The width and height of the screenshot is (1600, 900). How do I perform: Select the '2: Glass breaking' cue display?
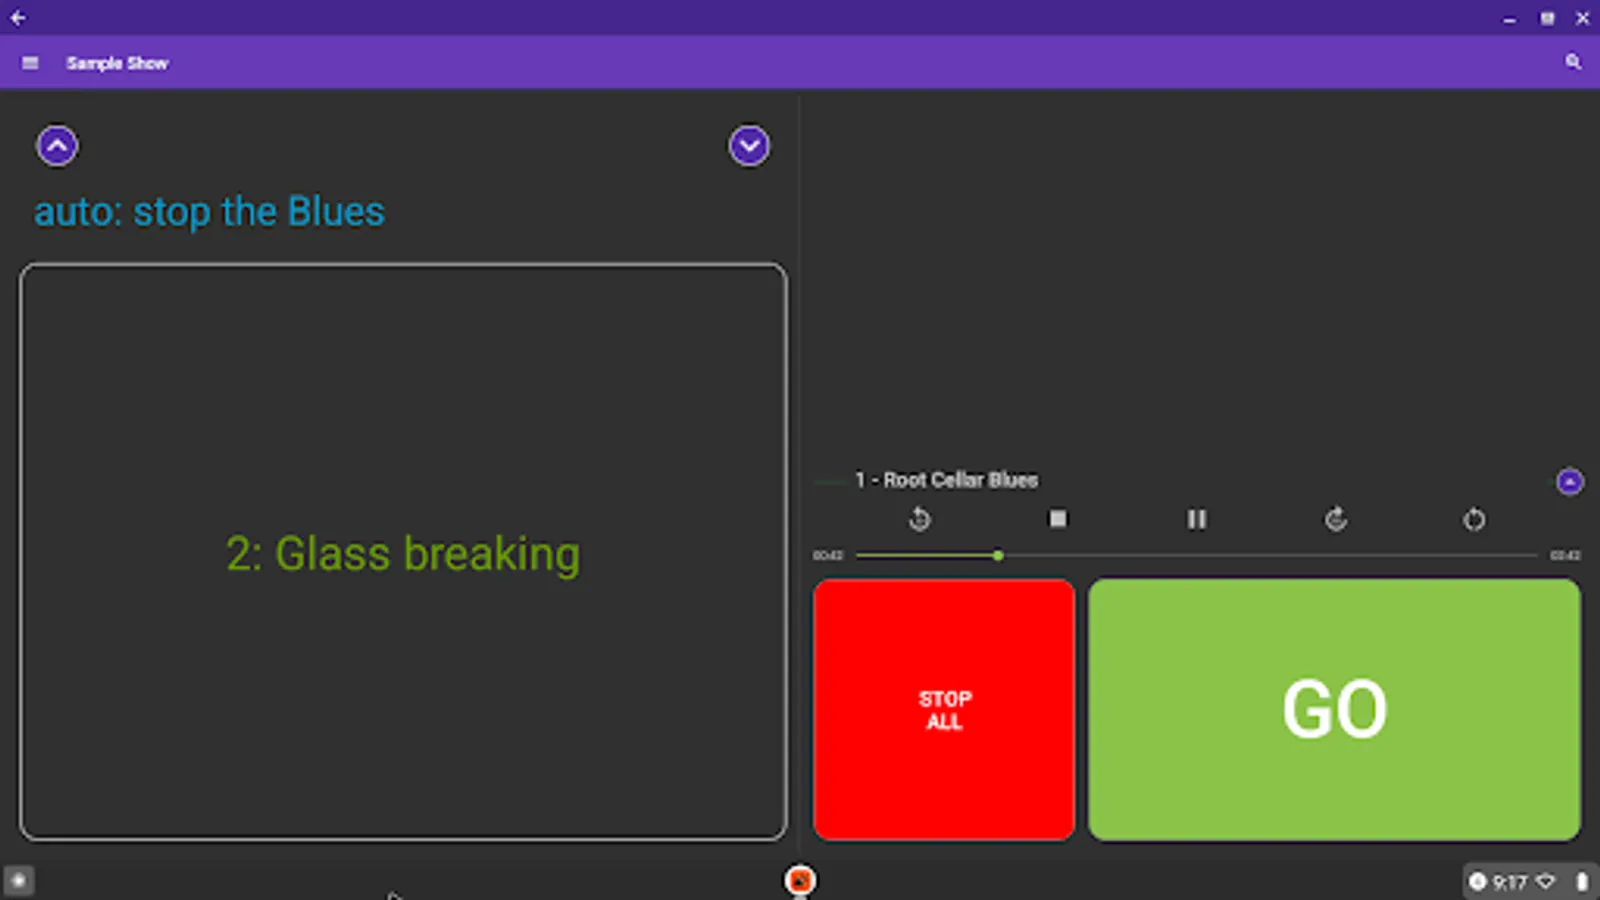[x=403, y=553]
